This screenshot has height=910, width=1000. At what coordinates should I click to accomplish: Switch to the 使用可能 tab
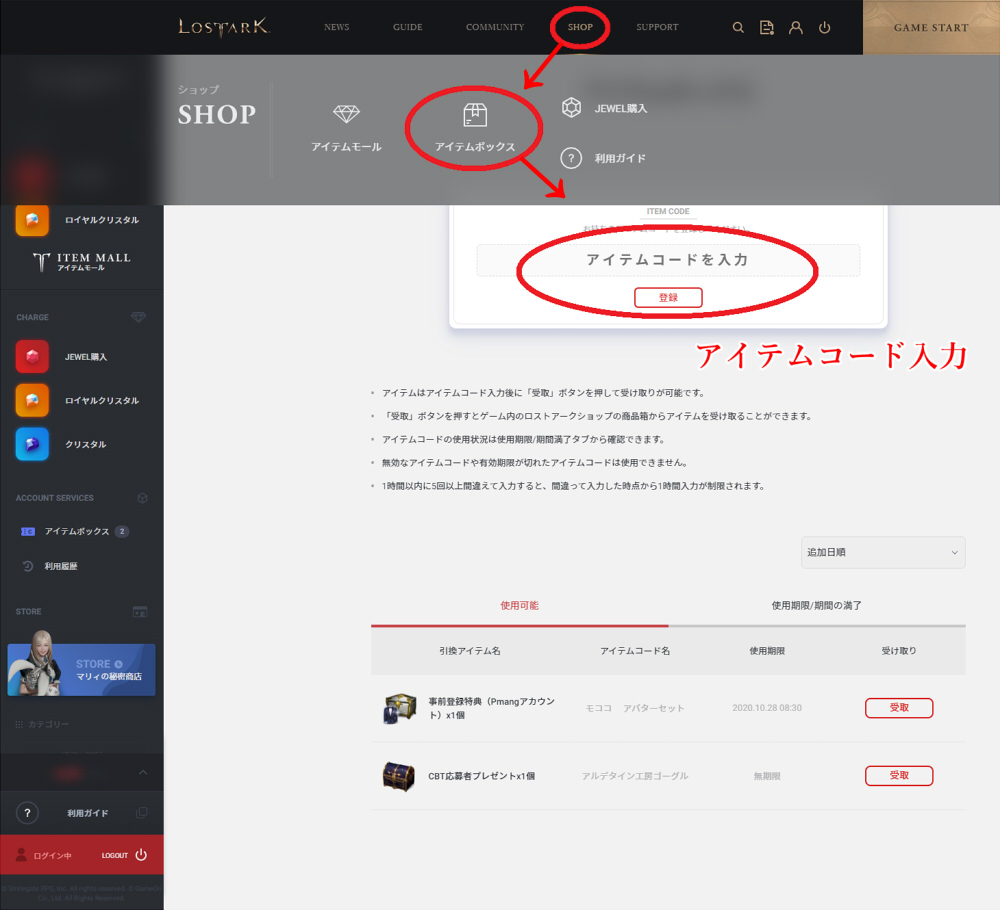519,605
